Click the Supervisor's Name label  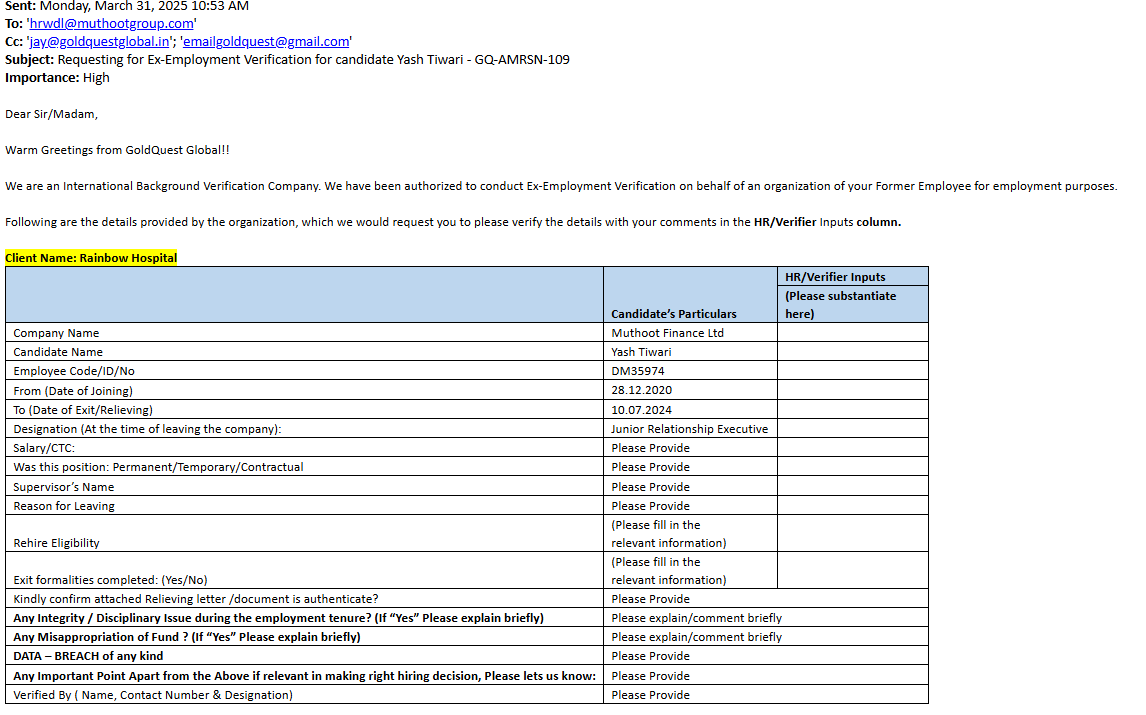(64, 486)
